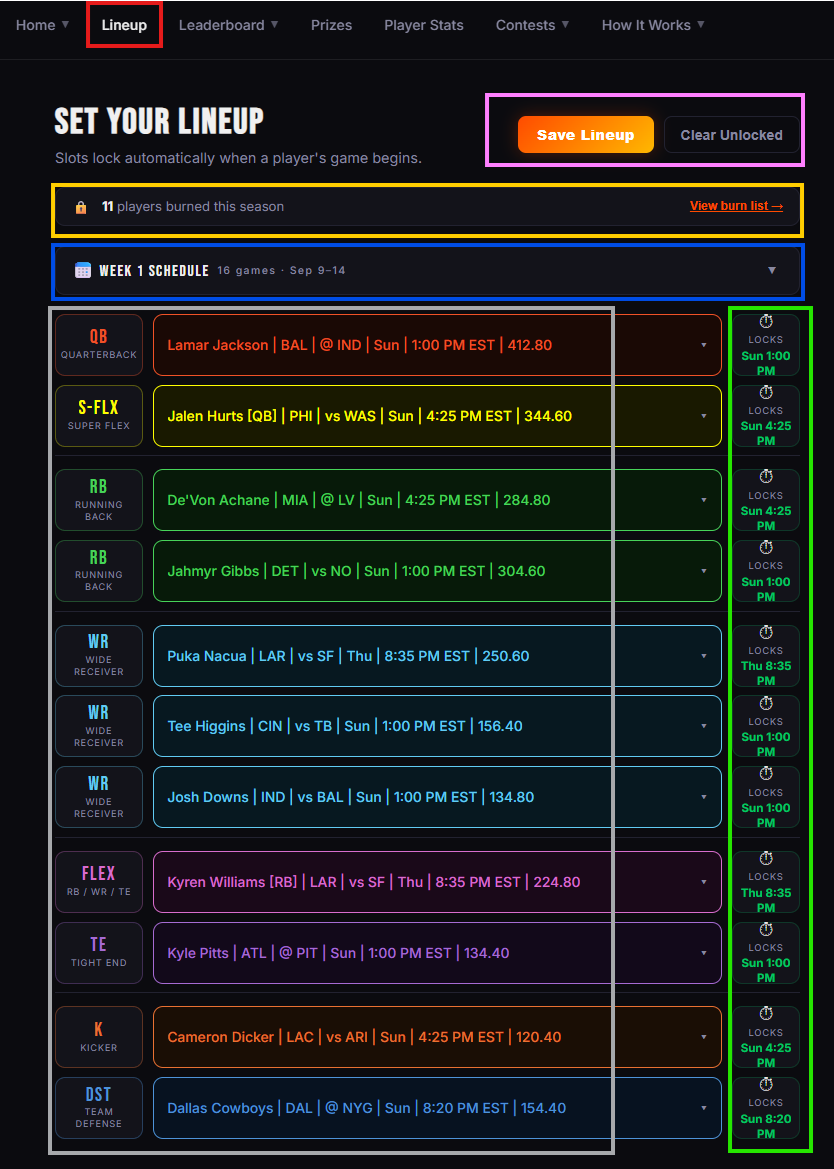Click the WR label beside Josh Downs
Screen dimensions: 834x1169
(98, 797)
